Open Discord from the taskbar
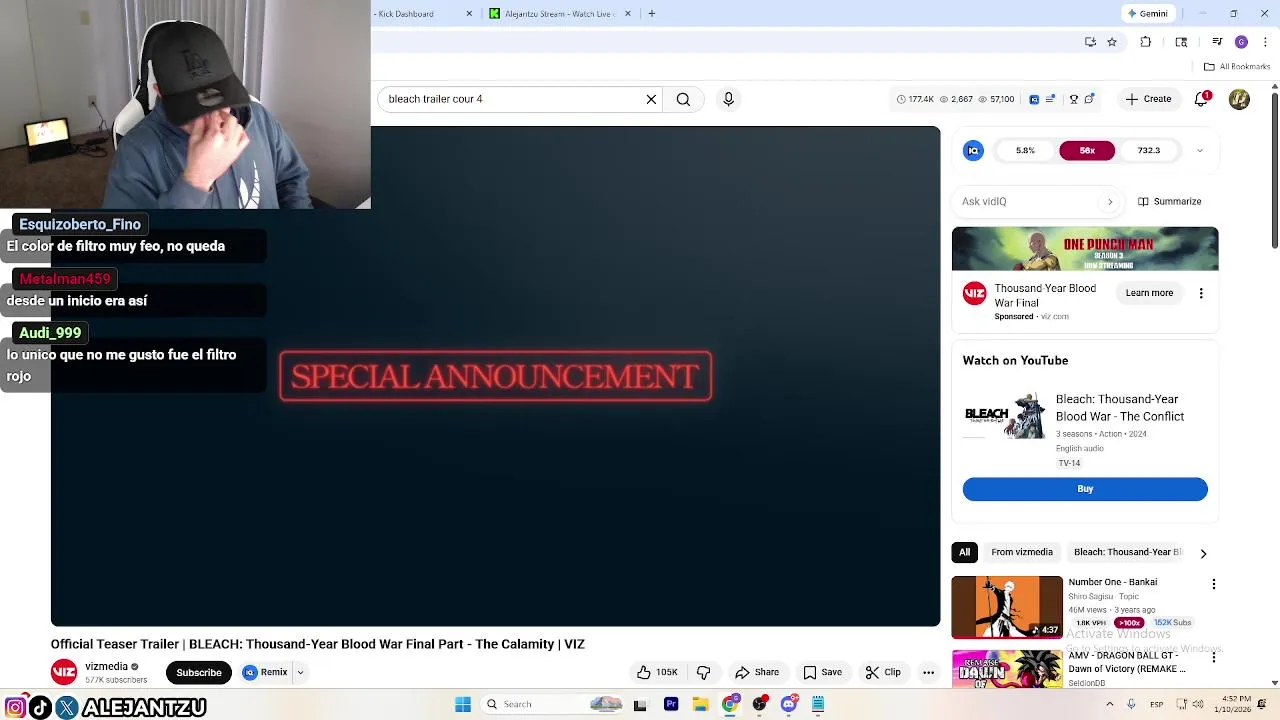This screenshot has width=1280, height=720. click(x=789, y=704)
